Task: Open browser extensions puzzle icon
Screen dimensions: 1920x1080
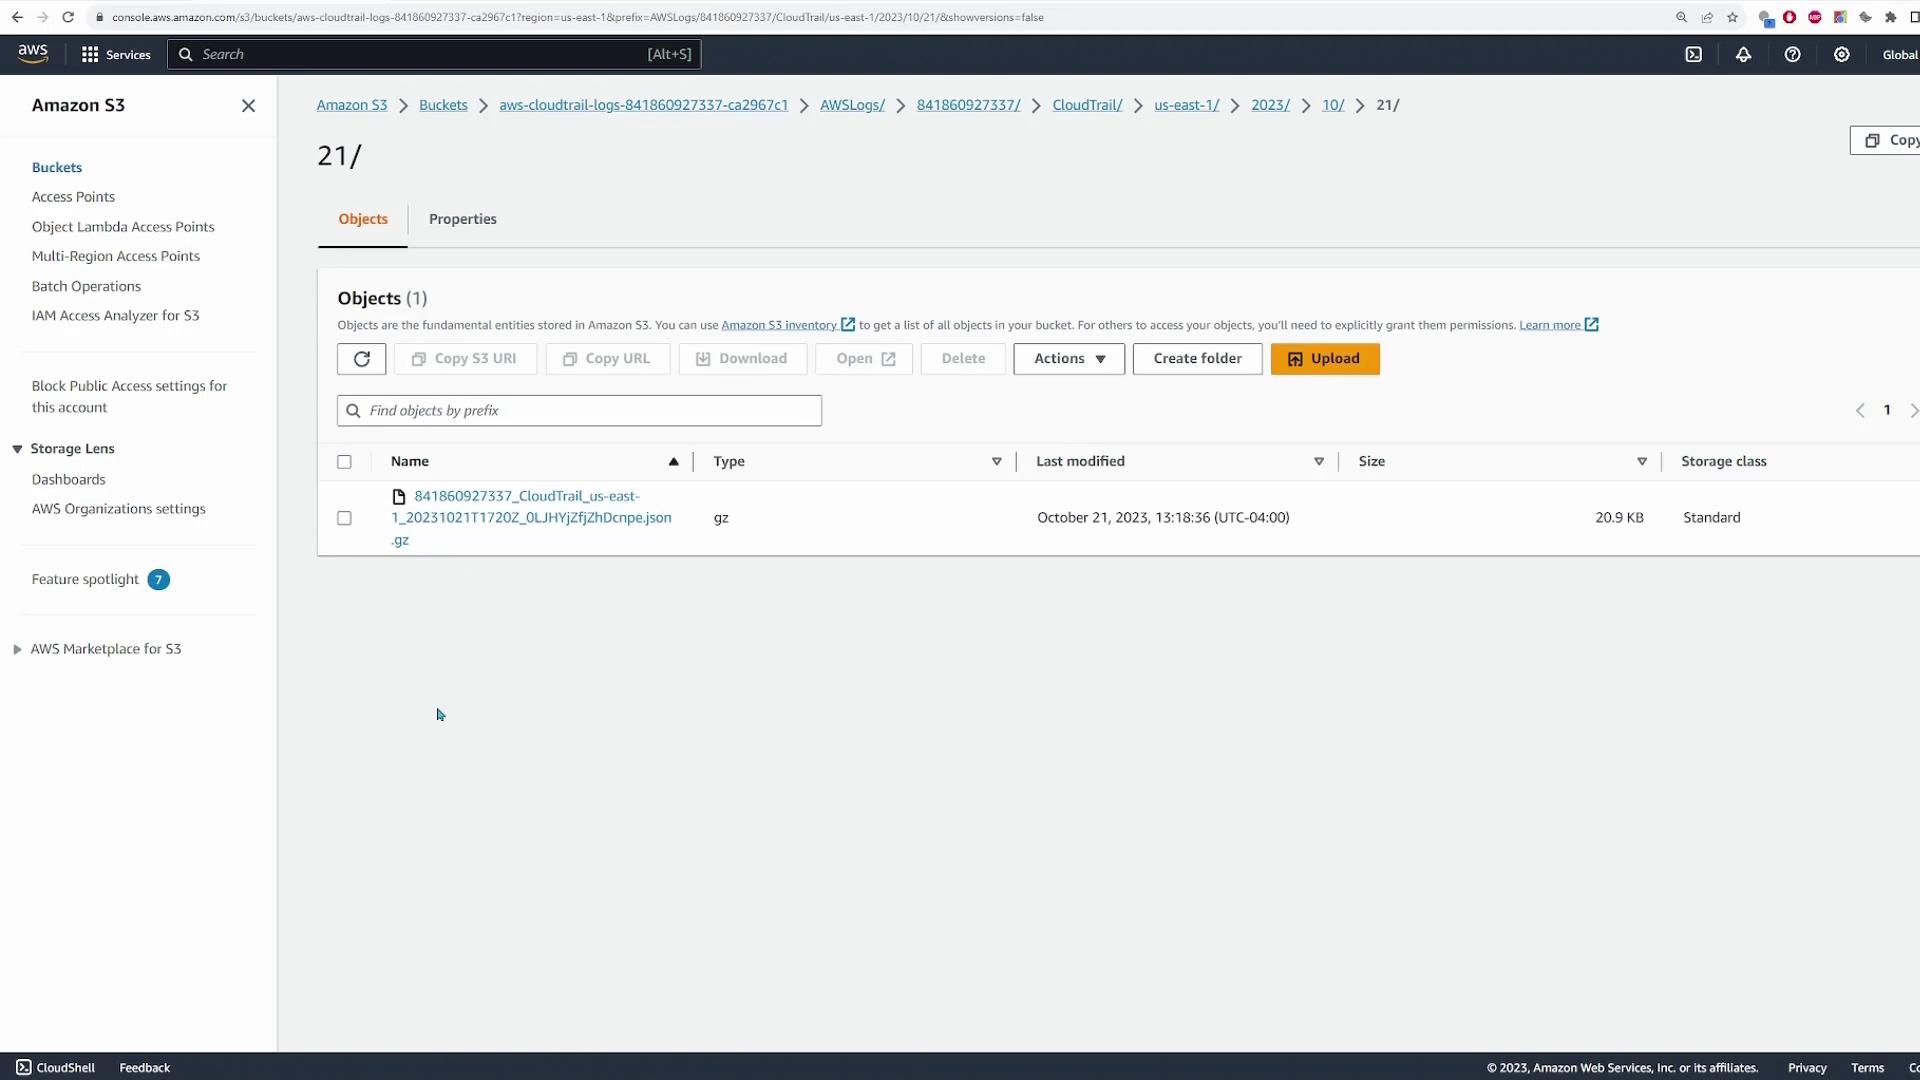Action: pos(1890,17)
